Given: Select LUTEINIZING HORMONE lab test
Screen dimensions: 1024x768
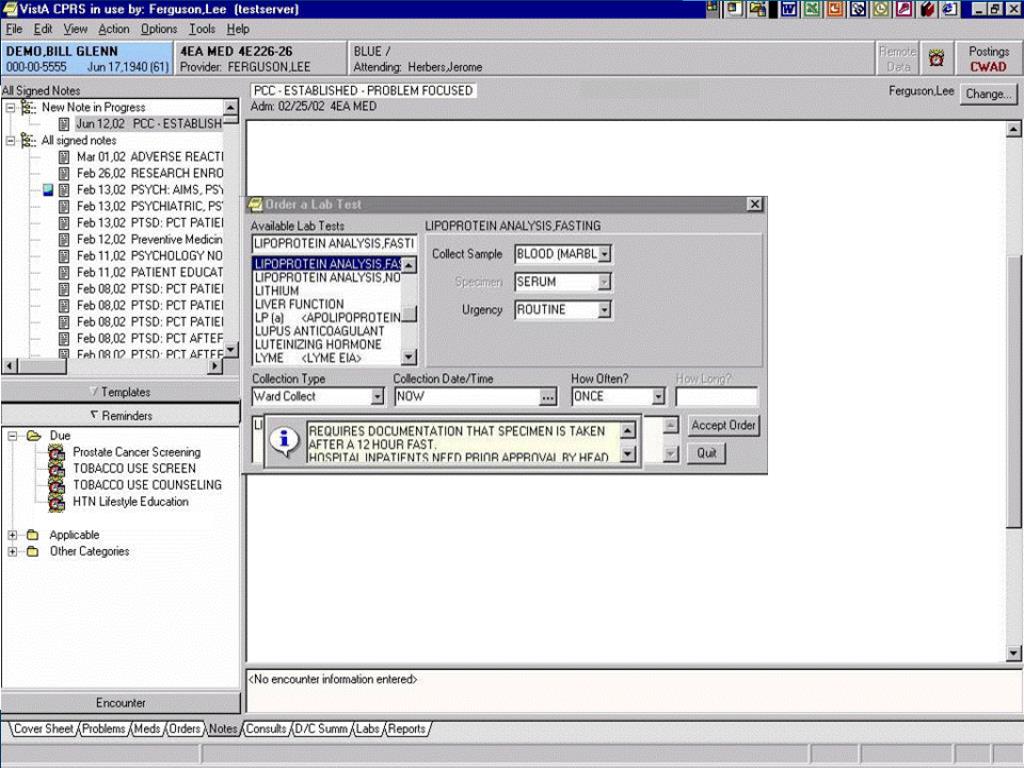Looking at the screenshot, I should point(318,345).
